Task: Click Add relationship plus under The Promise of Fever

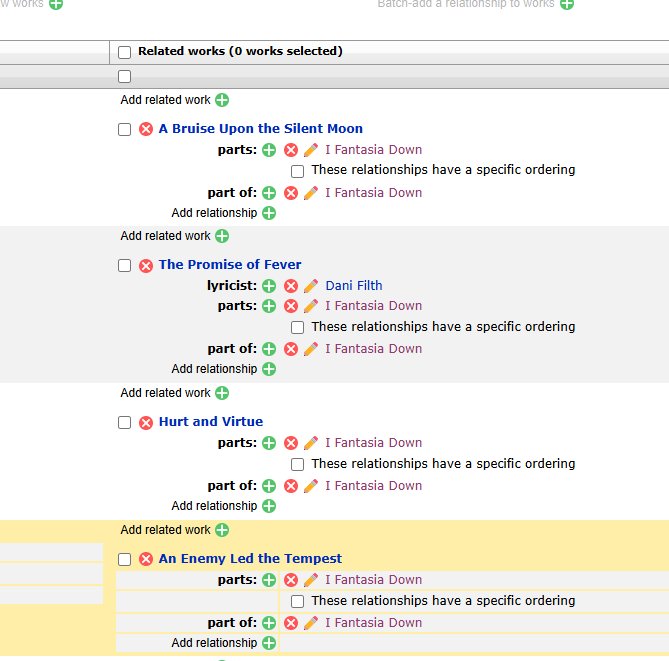Action: [269, 369]
